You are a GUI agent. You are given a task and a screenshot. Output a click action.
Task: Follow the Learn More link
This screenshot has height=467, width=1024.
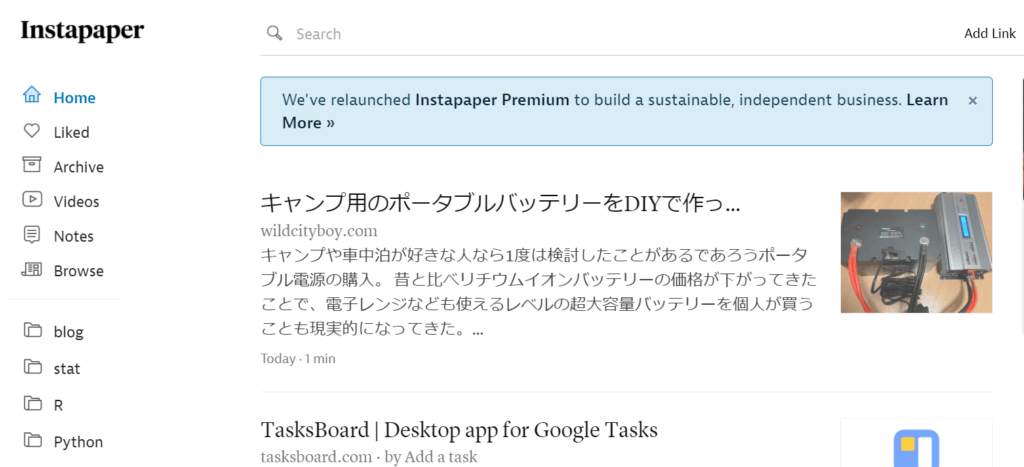coord(614,111)
